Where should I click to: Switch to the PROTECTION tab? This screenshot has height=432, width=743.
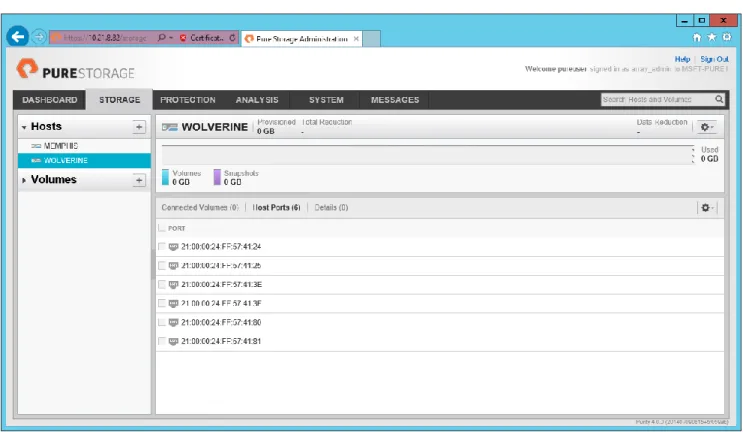188,100
